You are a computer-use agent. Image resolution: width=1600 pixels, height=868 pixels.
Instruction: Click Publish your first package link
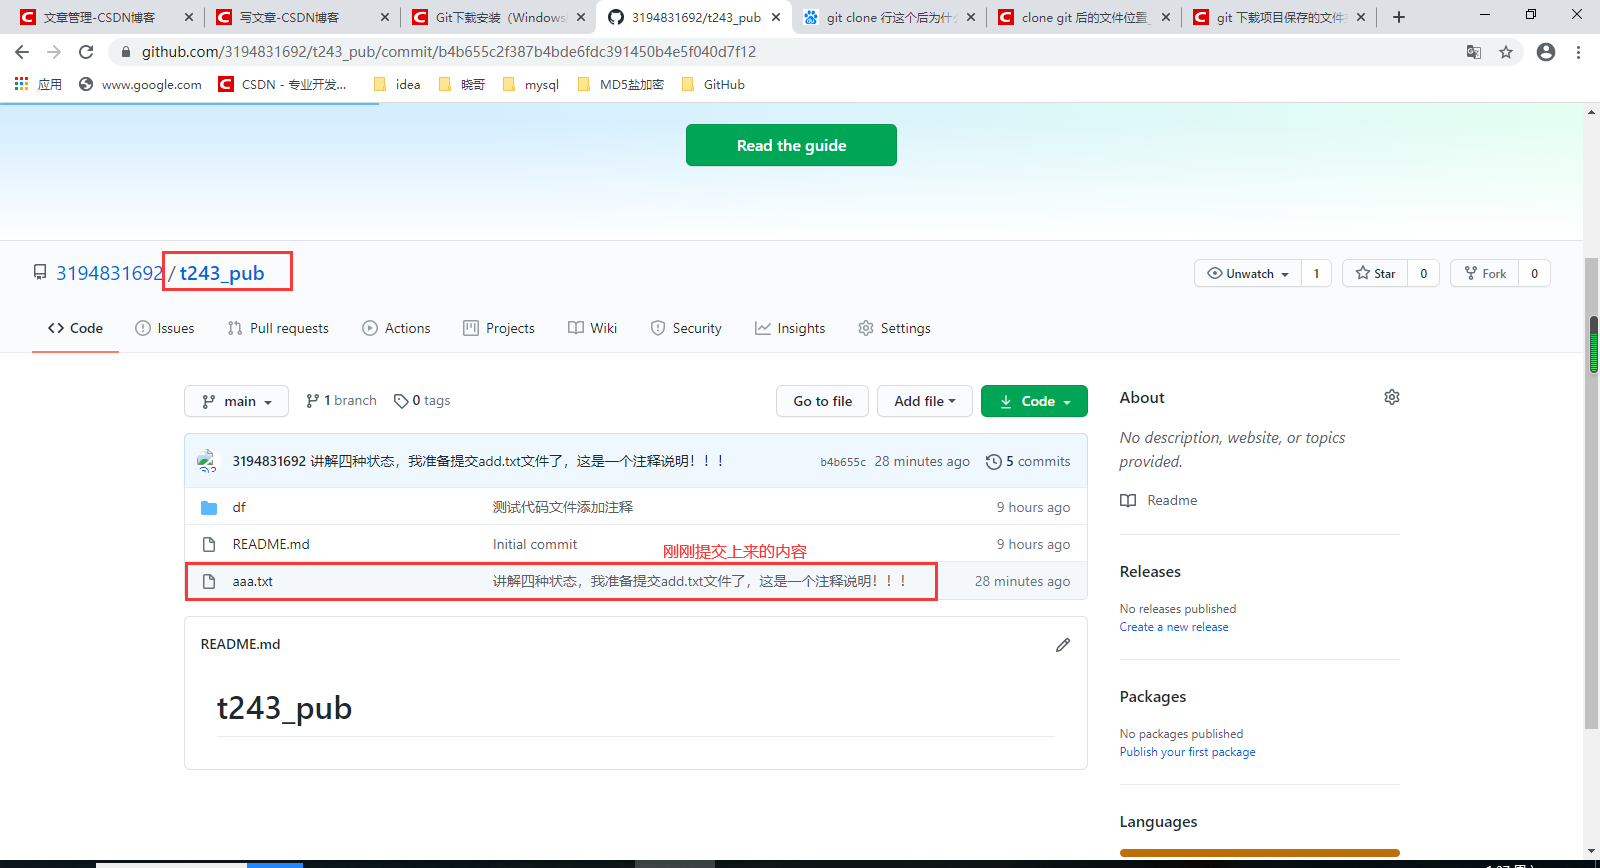1187,752
